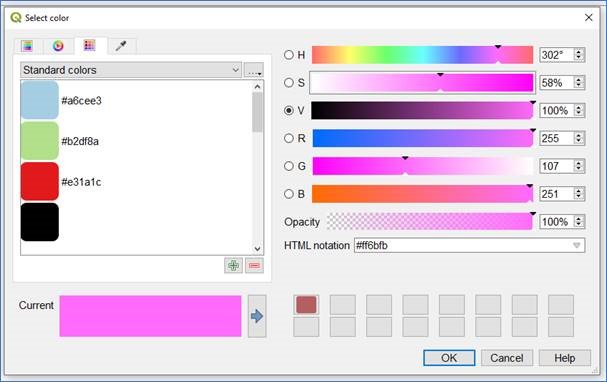Image resolution: width=607 pixels, height=382 pixels.
Task: Select the S saturation radio button
Action: point(289,82)
